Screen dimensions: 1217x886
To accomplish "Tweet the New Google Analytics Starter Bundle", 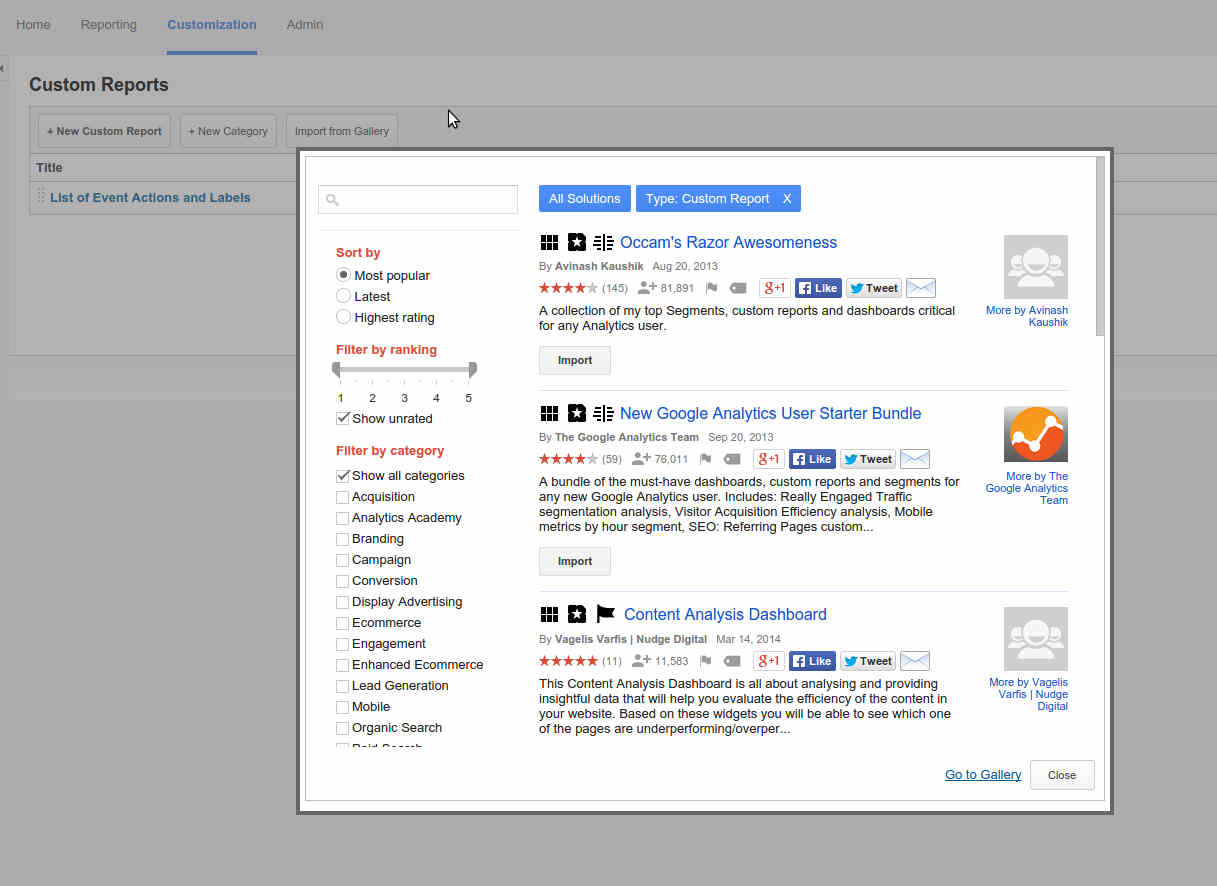I will click(868, 459).
